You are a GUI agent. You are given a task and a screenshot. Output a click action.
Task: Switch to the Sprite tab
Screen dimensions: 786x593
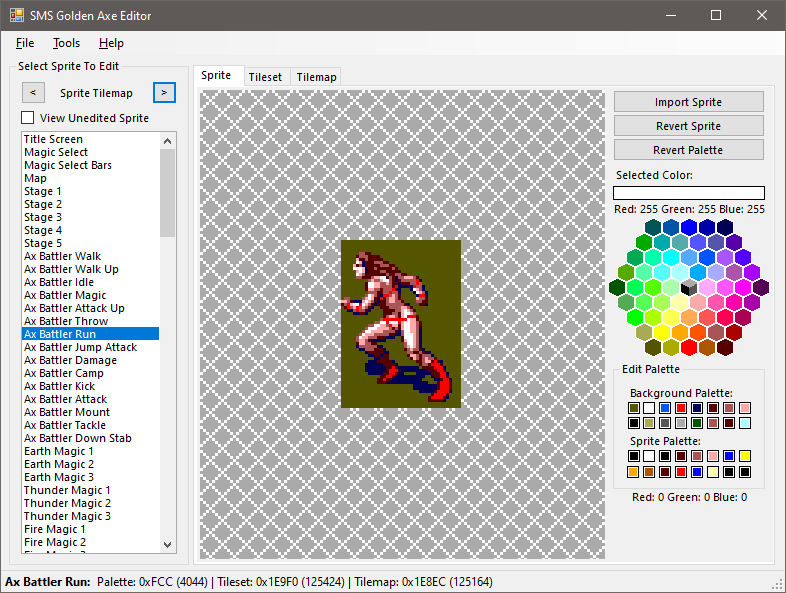click(216, 75)
